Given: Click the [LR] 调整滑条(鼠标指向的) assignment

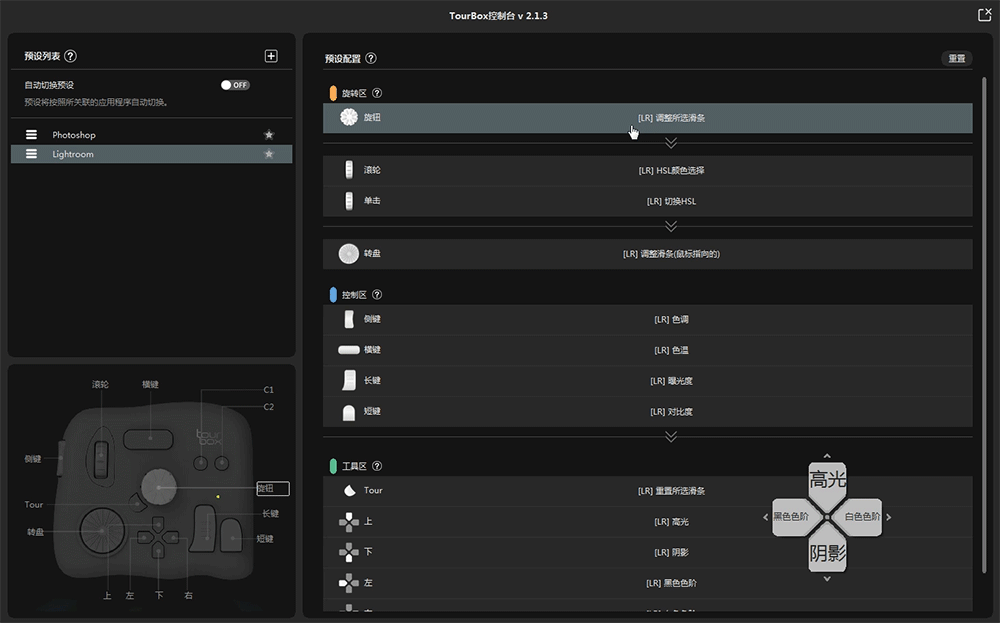Looking at the screenshot, I should [671, 254].
